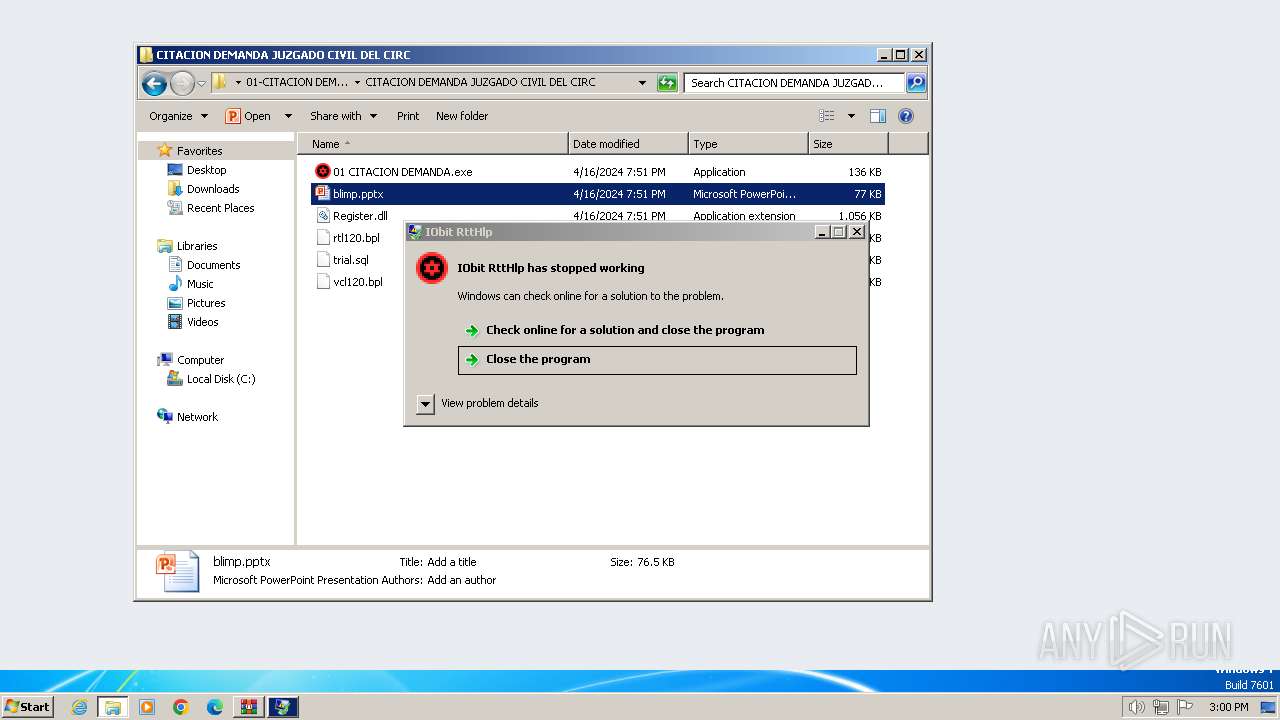Click the Windows Explorer taskbar icon
This screenshot has width=1280, height=720.
(112, 707)
